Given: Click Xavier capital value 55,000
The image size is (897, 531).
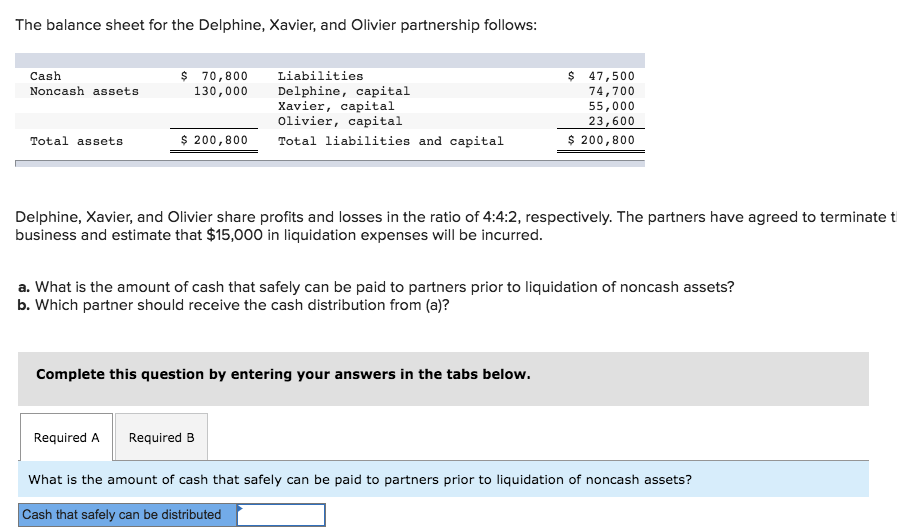Looking at the screenshot, I should coord(612,106).
